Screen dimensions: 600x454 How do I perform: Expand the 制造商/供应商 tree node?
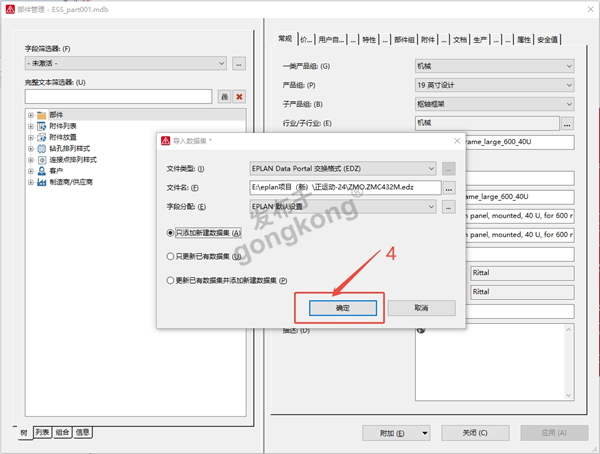pyautogui.click(x=31, y=182)
